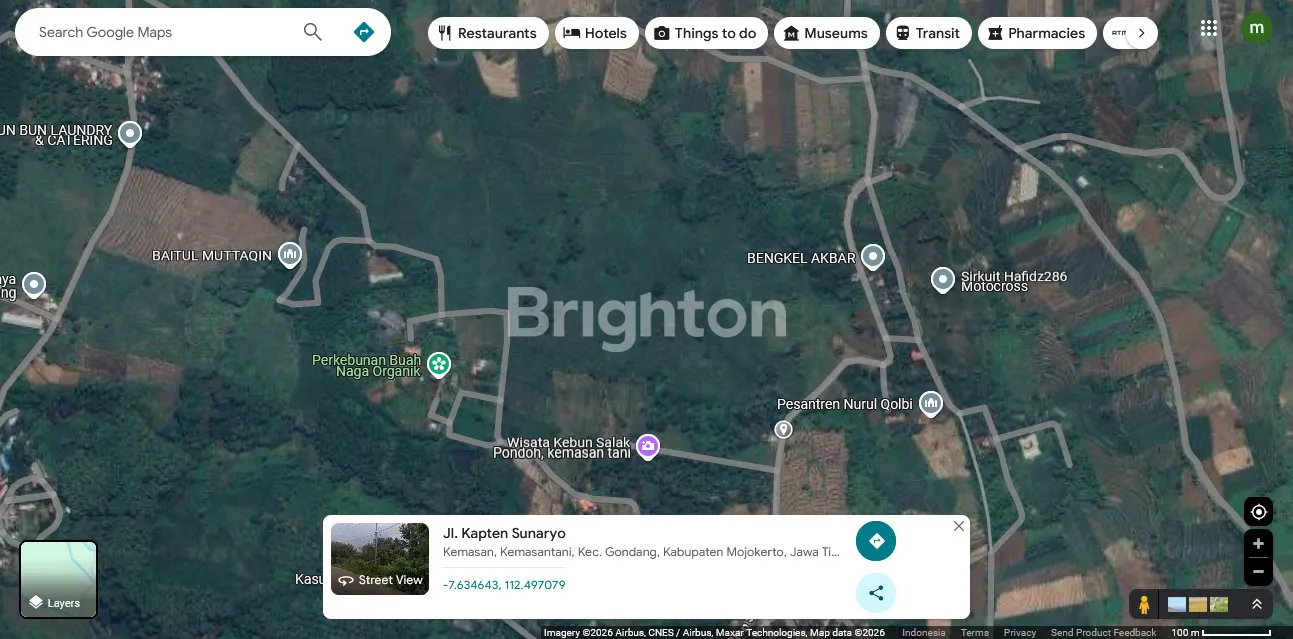Open the Street View thumbnail
The width and height of the screenshot is (1293, 639).
pyautogui.click(x=380, y=558)
